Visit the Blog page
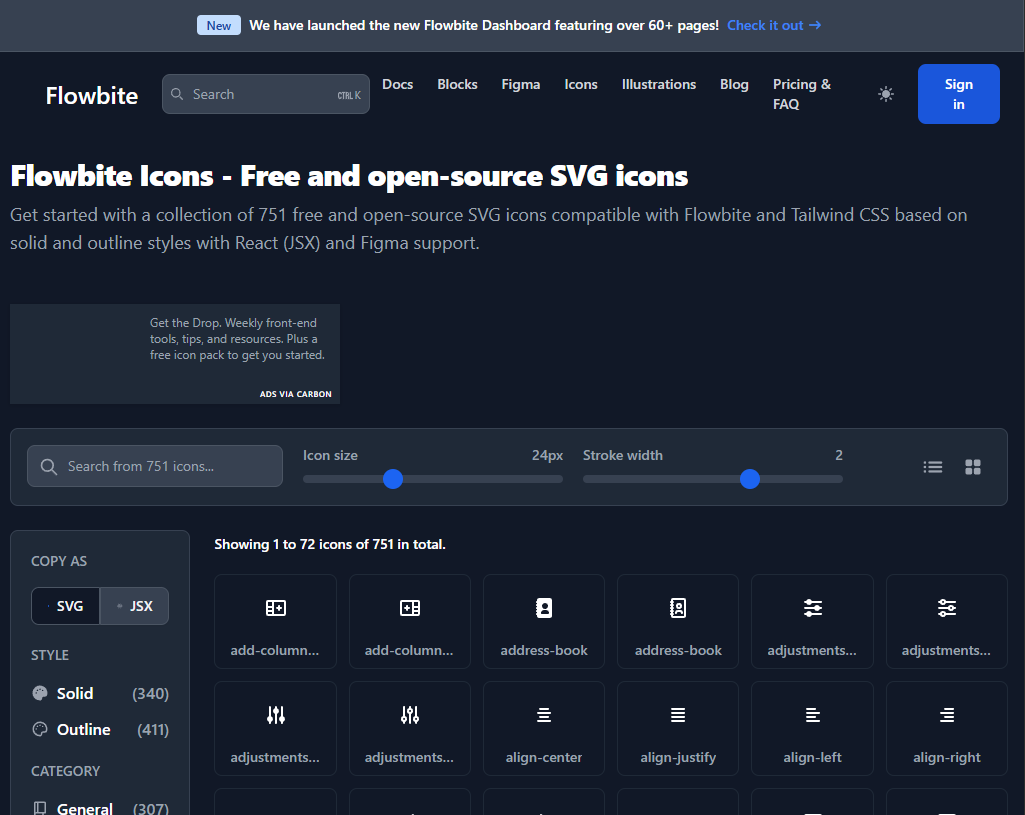Screen dimensions: 1025x815 point(734,84)
